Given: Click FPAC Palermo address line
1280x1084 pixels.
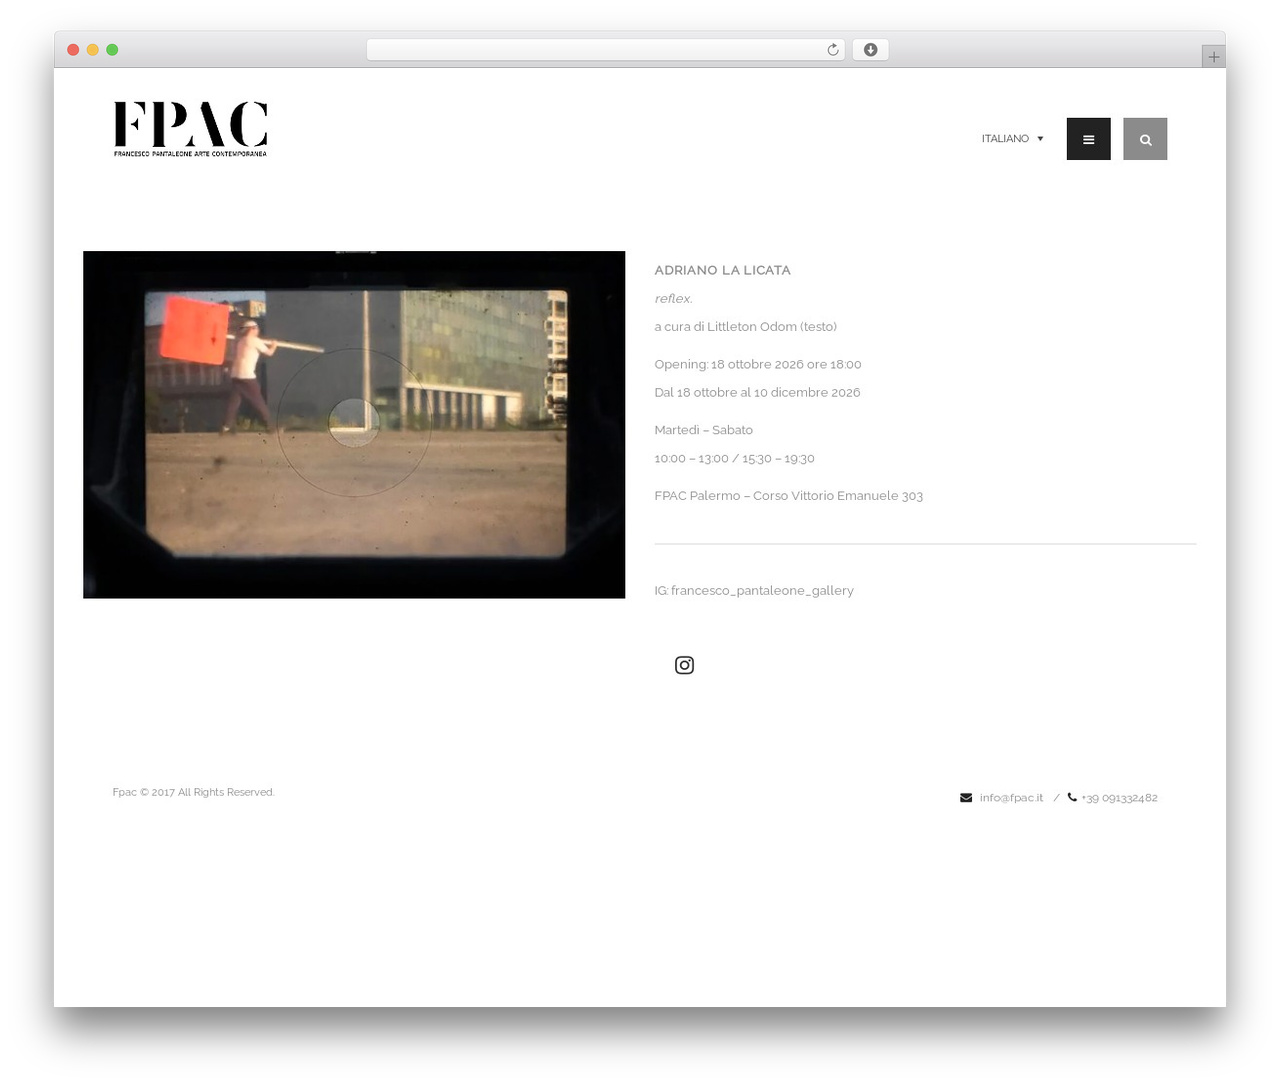Looking at the screenshot, I should coord(788,495).
